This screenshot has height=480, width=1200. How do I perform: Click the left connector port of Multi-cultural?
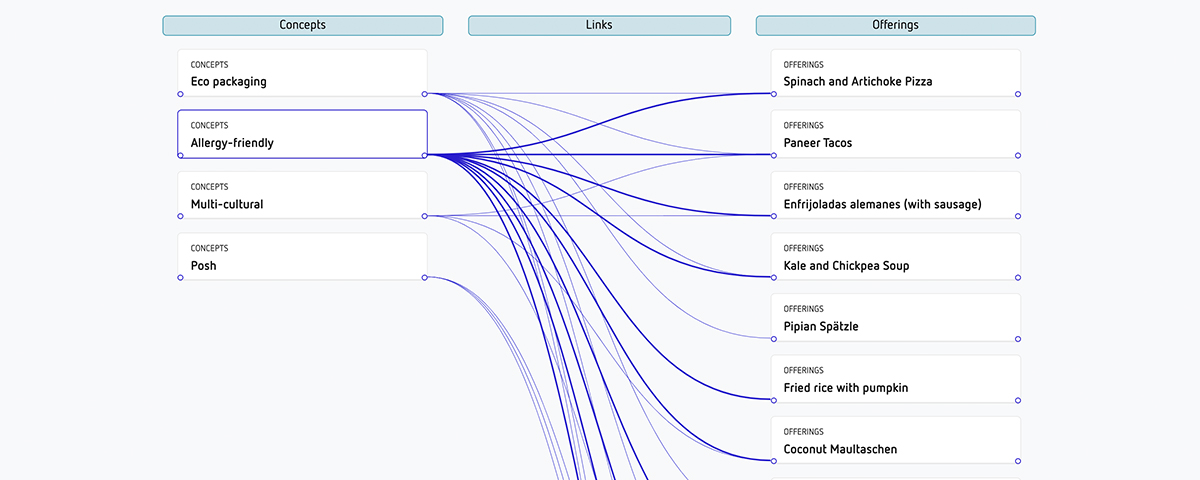(x=180, y=216)
